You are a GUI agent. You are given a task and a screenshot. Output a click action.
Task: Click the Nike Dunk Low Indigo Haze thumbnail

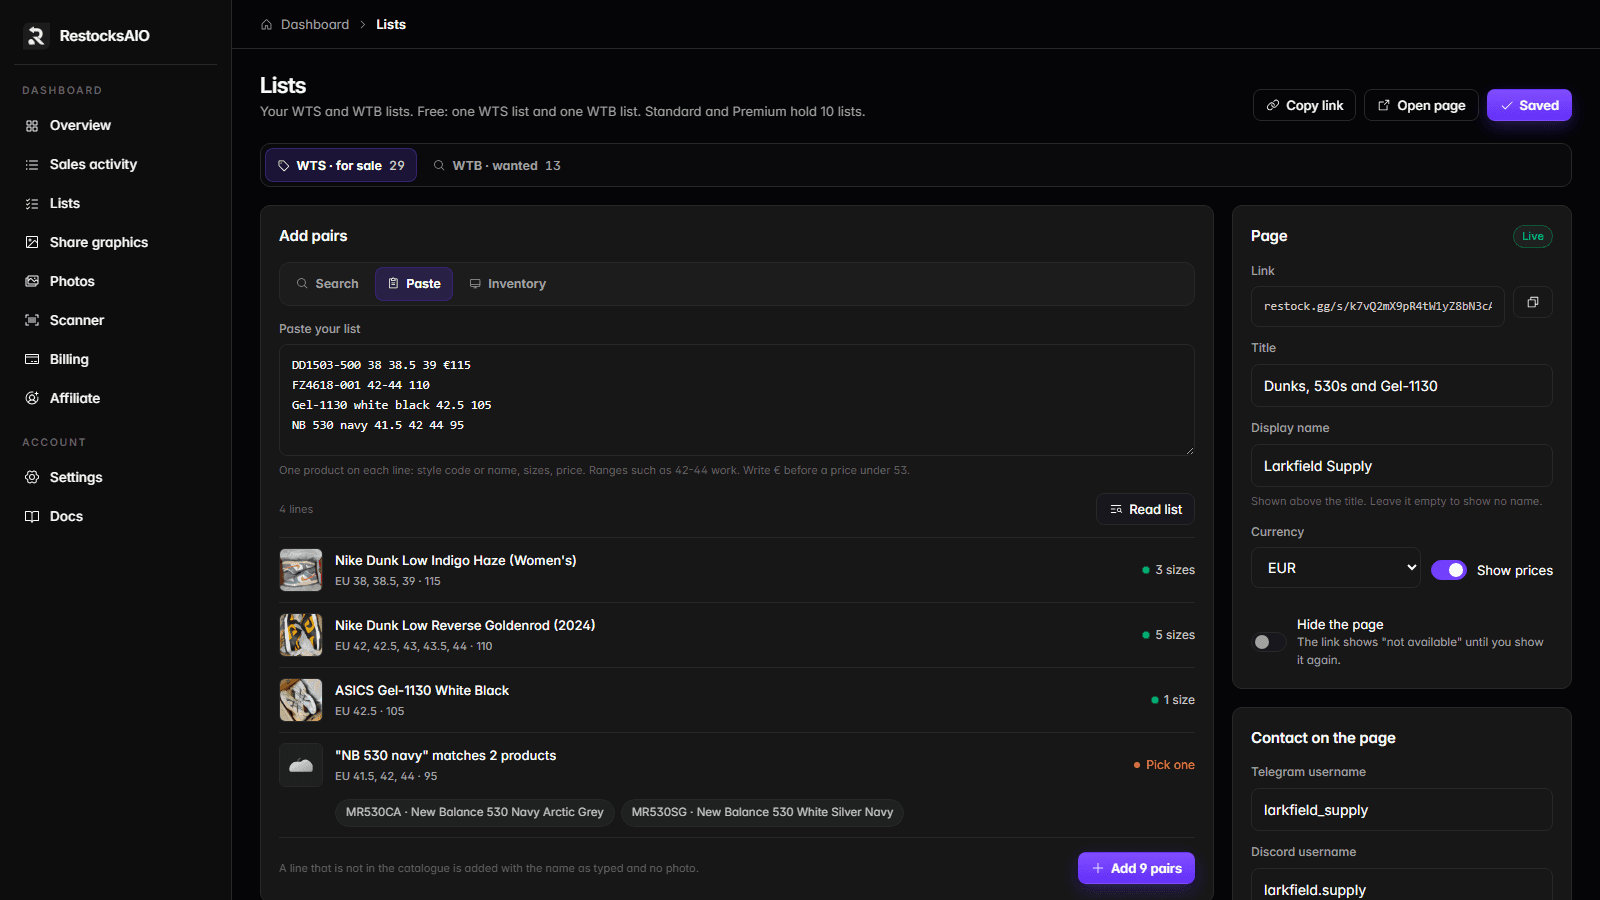pyautogui.click(x=301, y=570)
